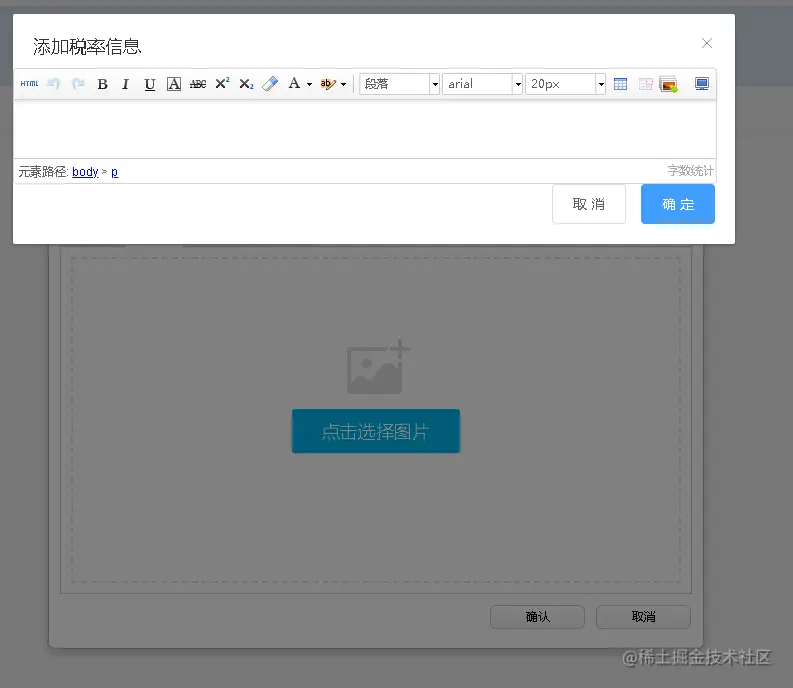
Task: Select the p element path link
Action: (115, 172)
